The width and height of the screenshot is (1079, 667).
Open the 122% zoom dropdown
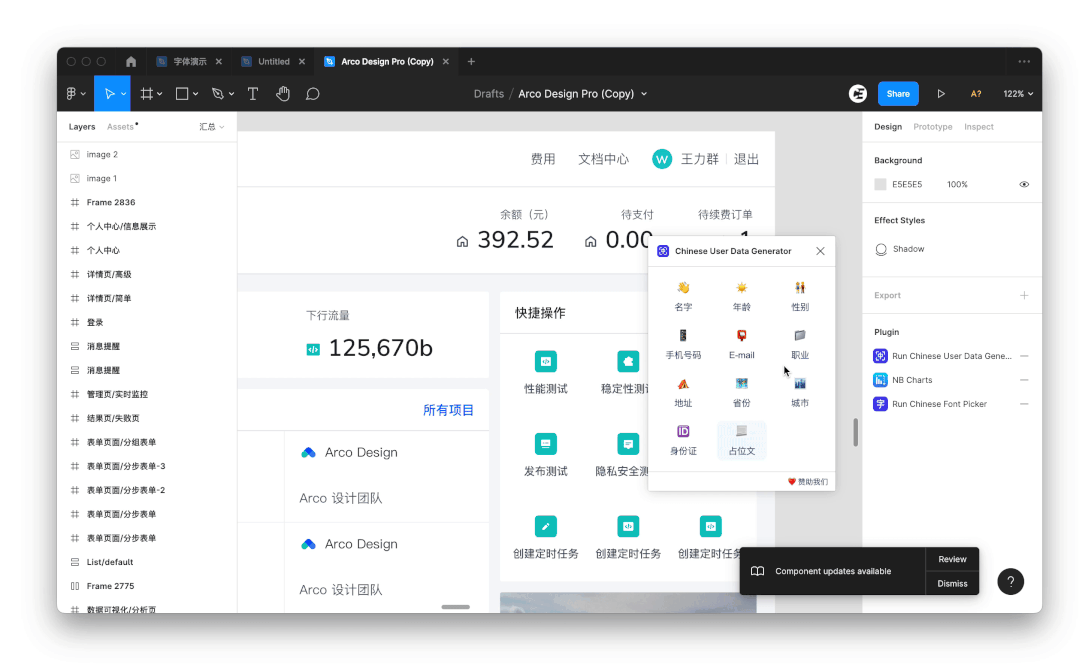click(1018, 94)
